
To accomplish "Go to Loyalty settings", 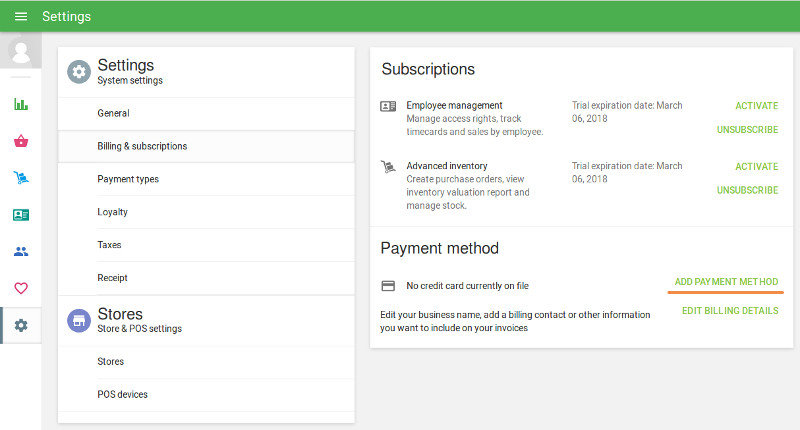I will (112, 213).
